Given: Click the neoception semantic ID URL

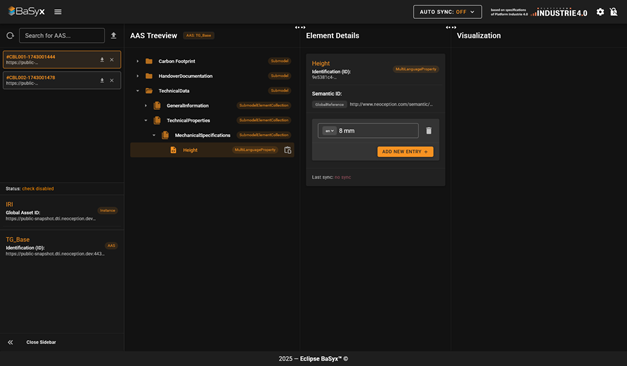Looking at the screenshot, I should tap(391, 104).
